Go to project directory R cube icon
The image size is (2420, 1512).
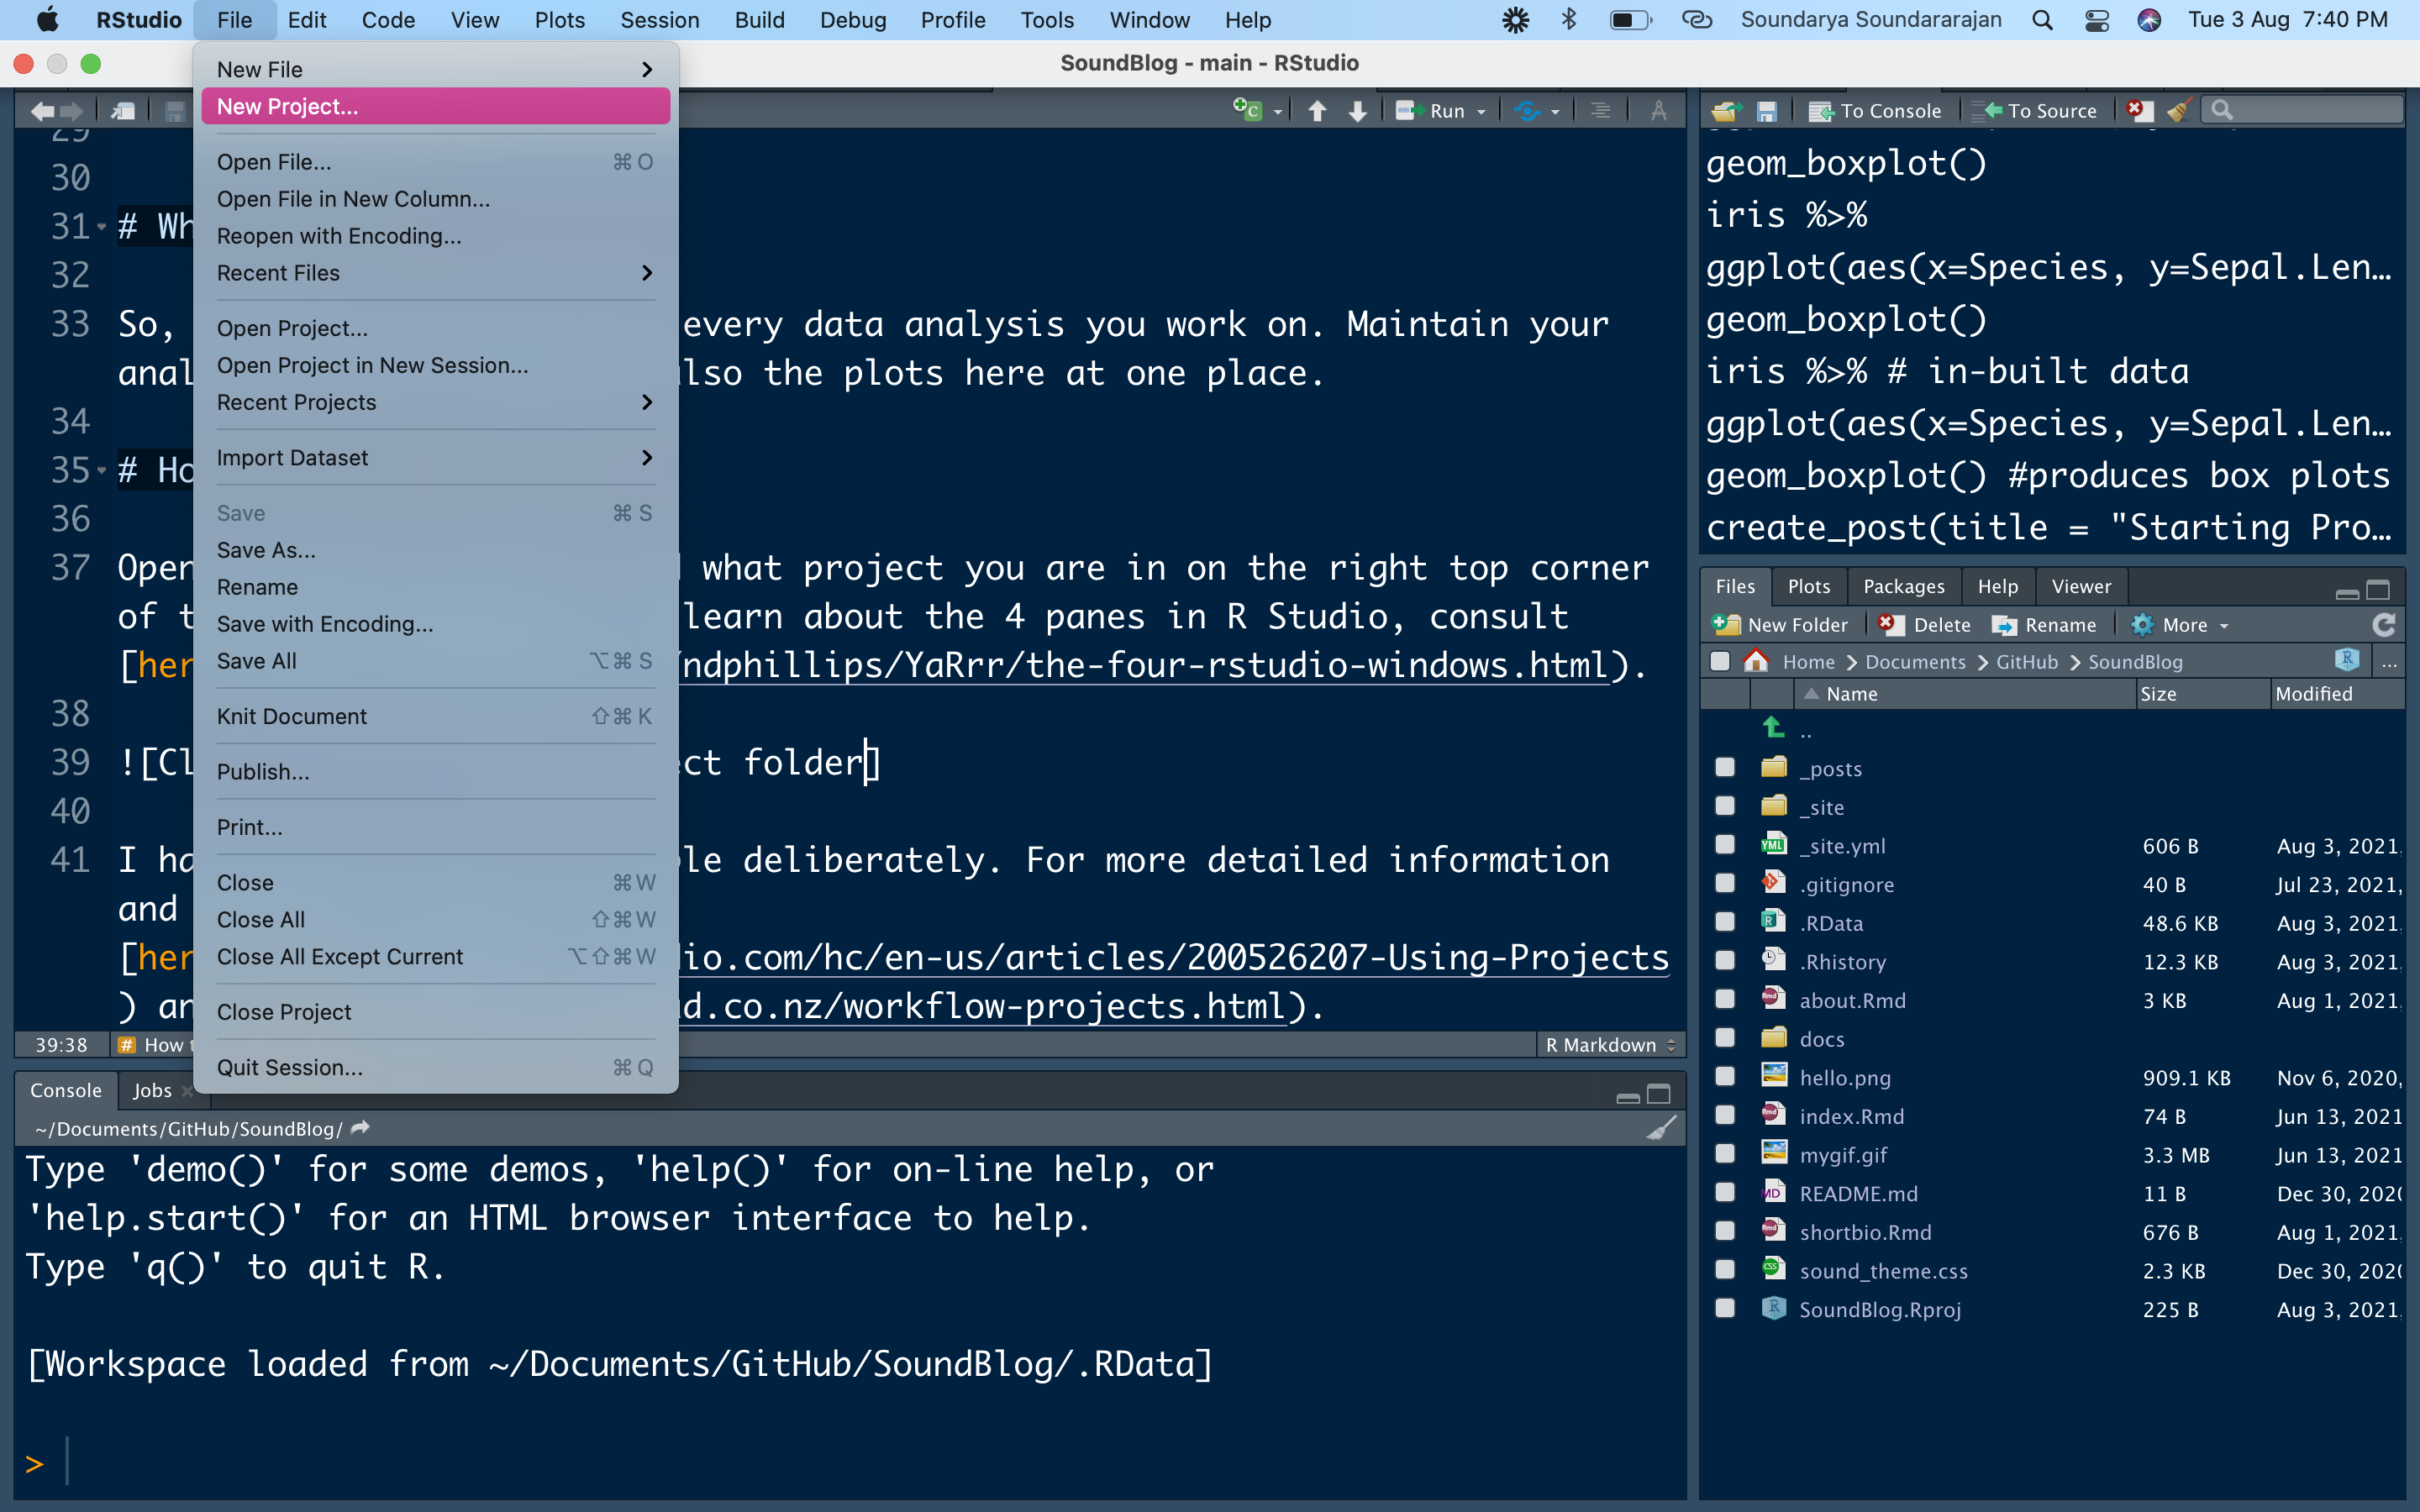click(x=2346, y=660)
